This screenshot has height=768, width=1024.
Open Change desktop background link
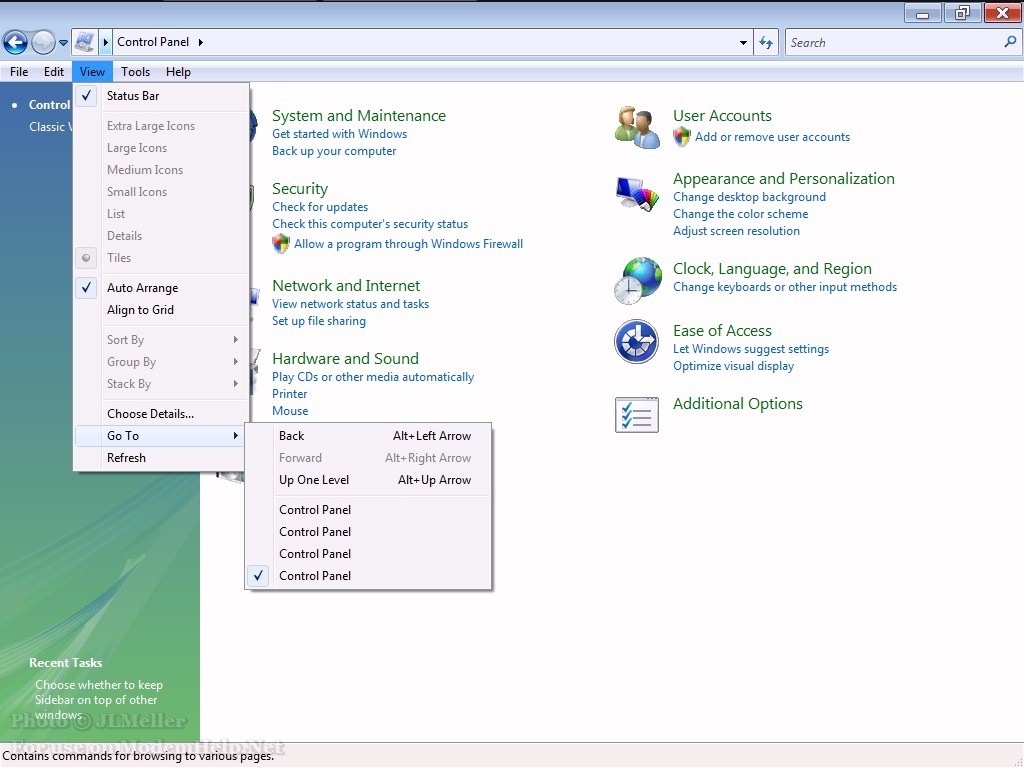[x=749, y=197]
